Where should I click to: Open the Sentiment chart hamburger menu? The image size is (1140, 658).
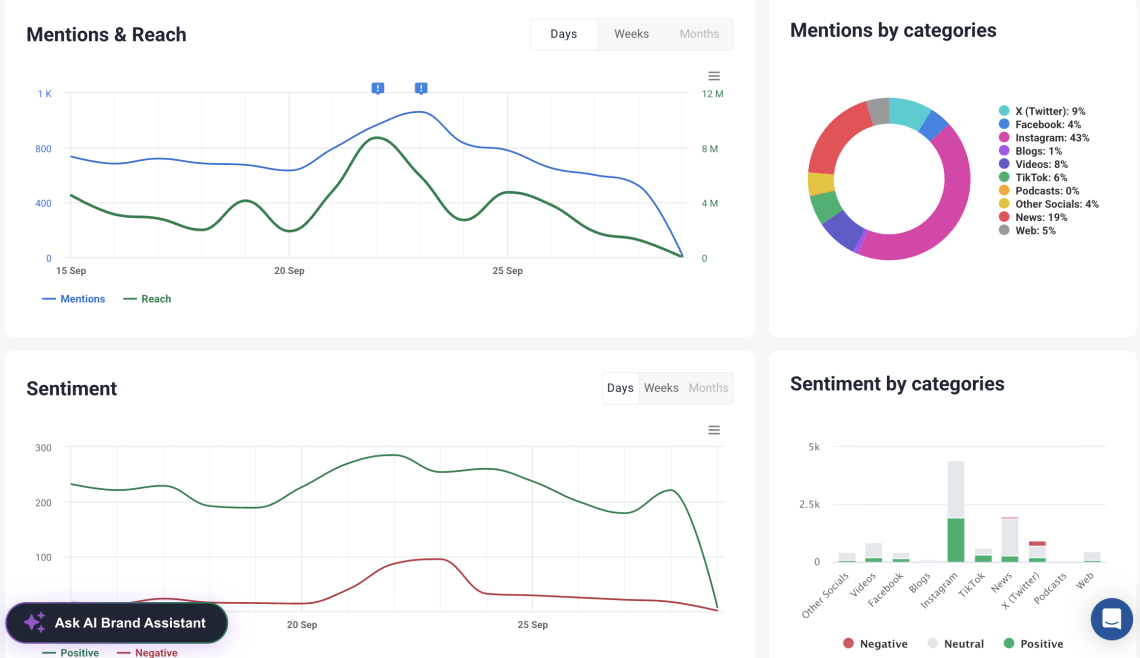[x=714, y=430]
